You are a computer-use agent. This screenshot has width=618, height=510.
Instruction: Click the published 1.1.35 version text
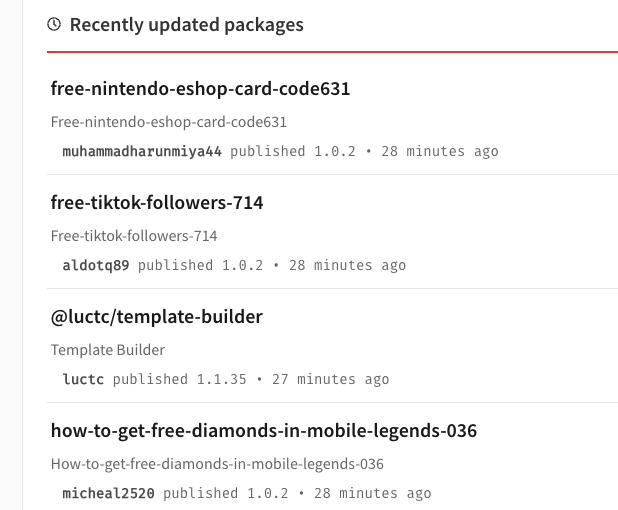tap(180, 379)
